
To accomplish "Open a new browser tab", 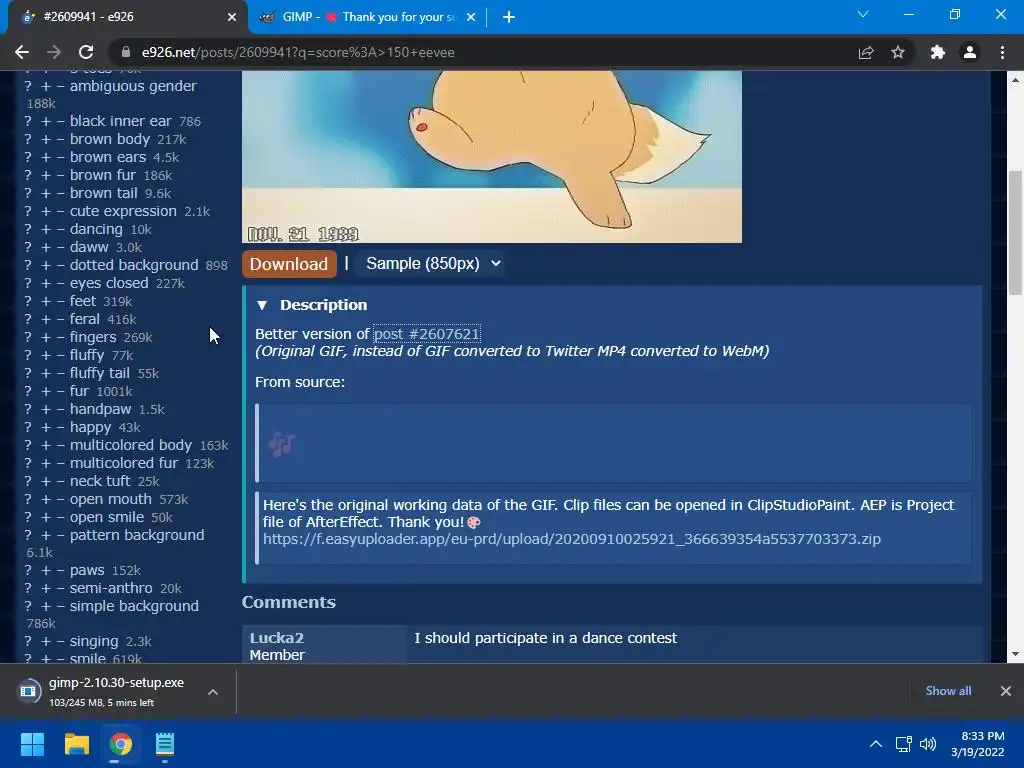I will (x=509, y=17).
